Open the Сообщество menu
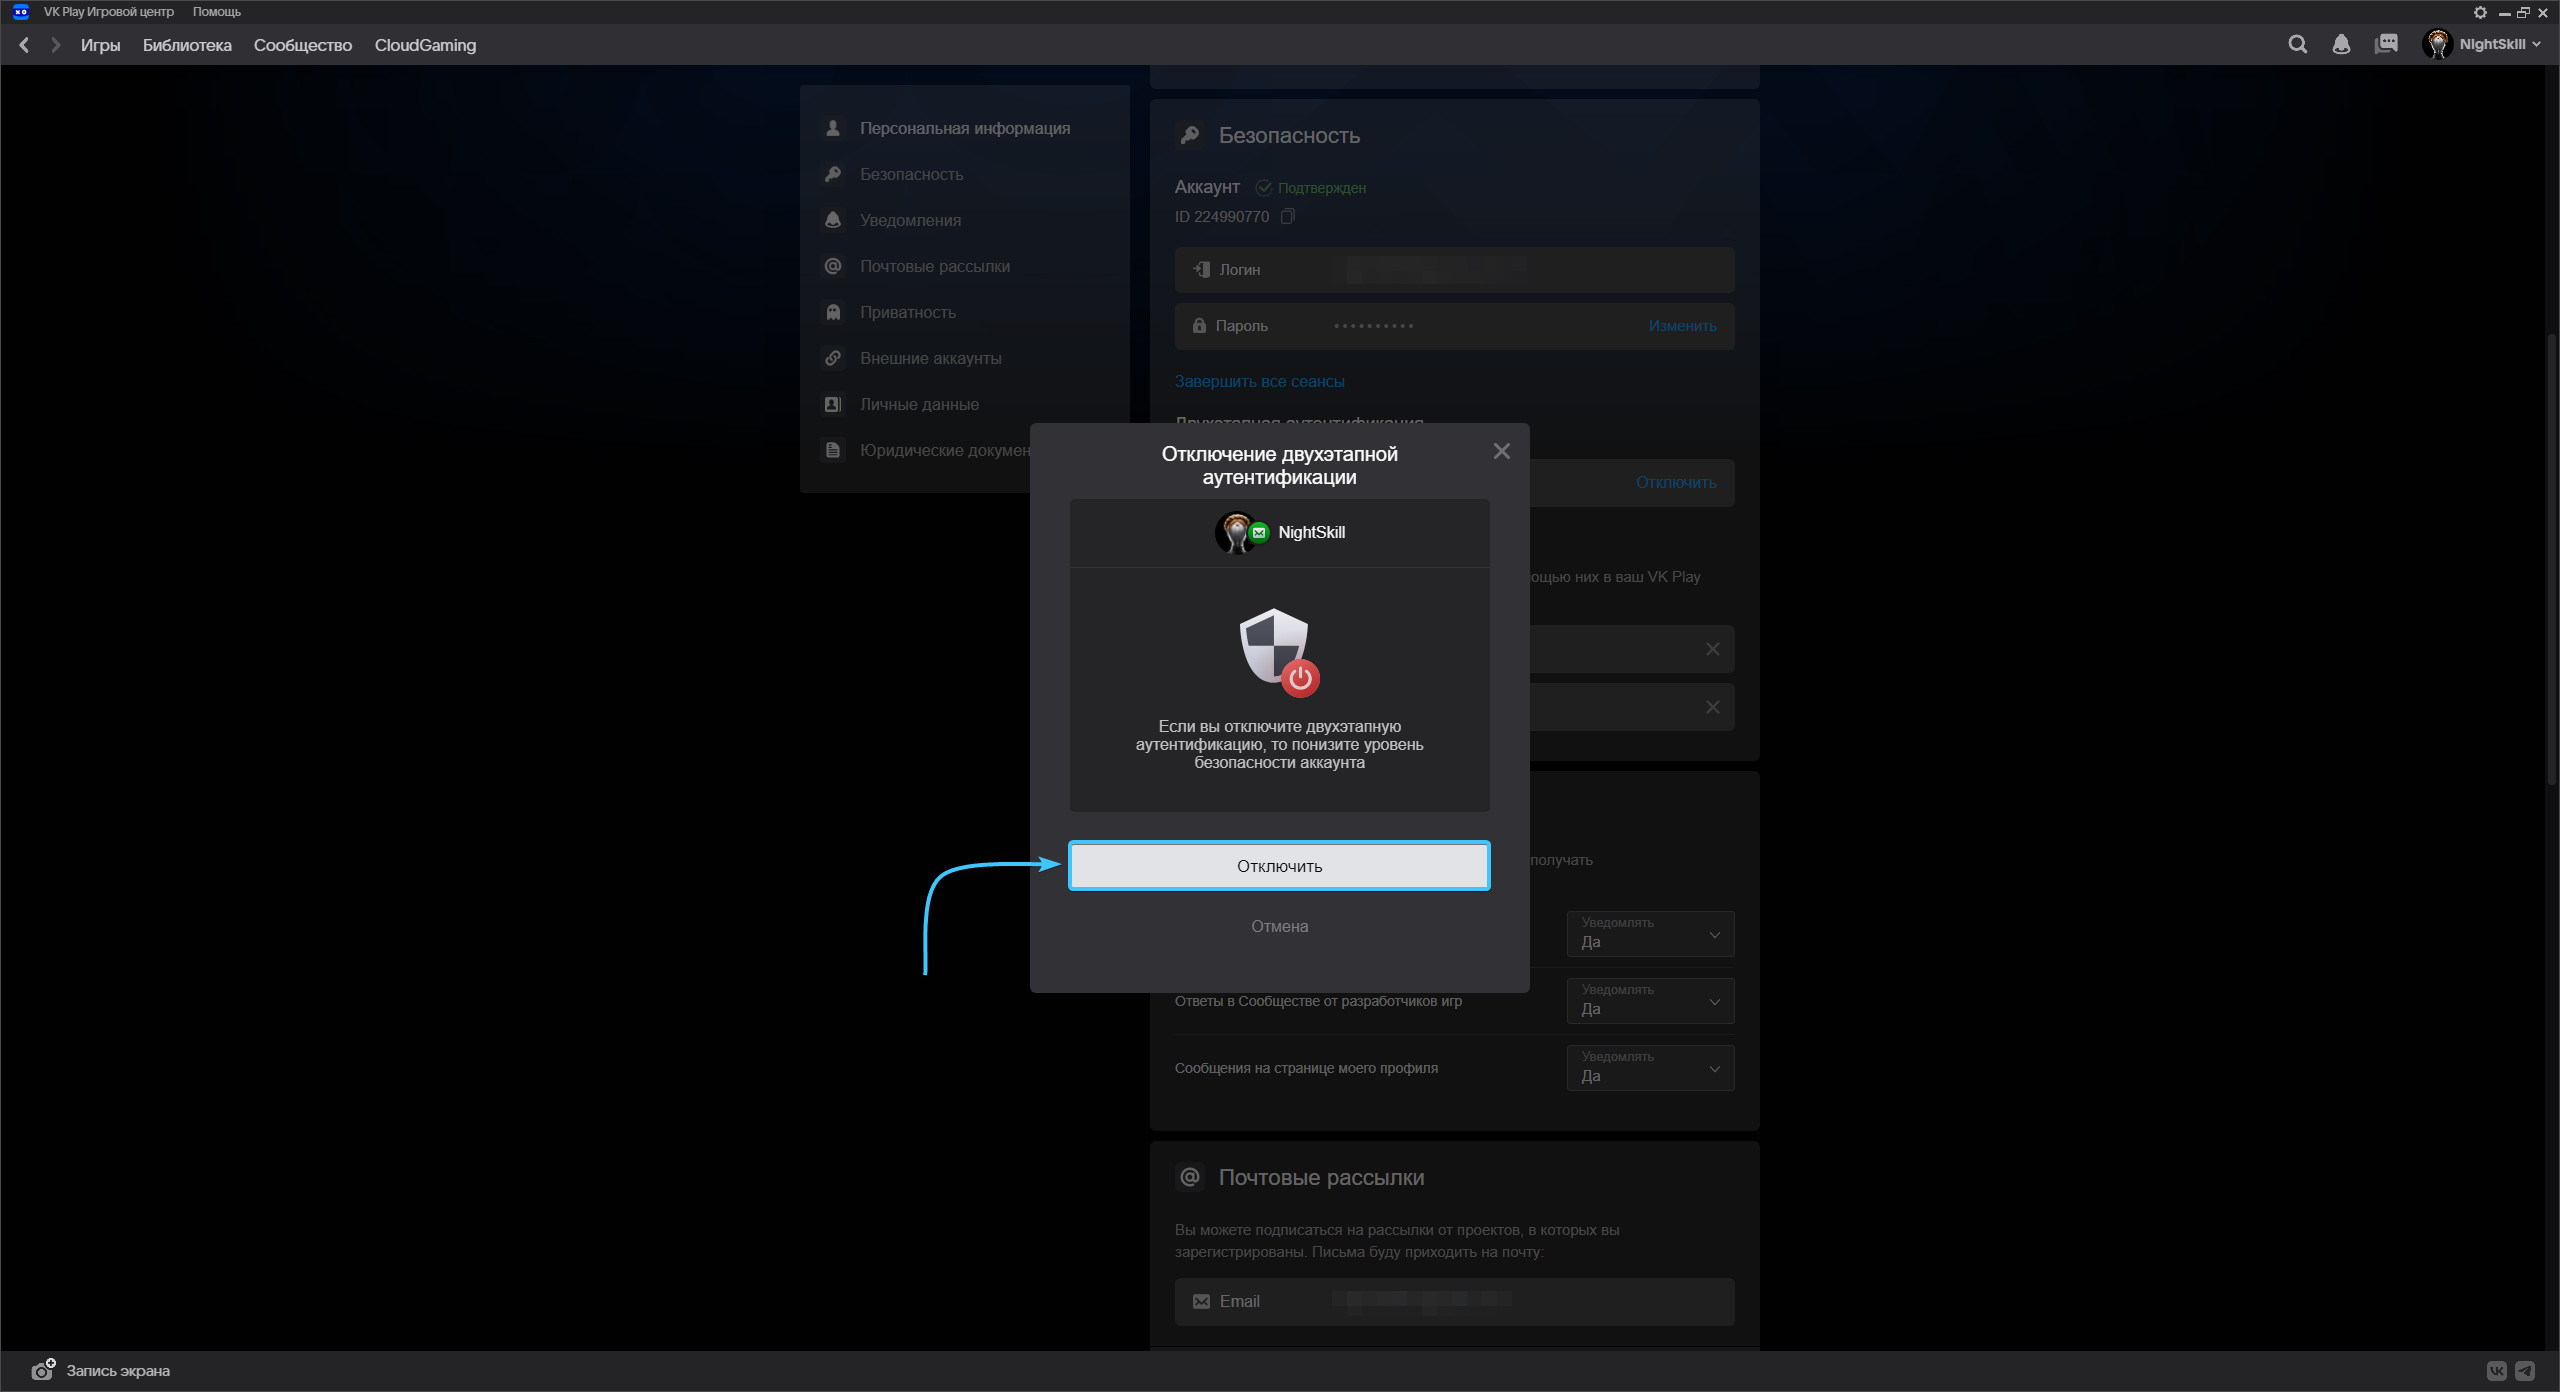This screenshot has width=2560, height=1392. coord(303,45)
